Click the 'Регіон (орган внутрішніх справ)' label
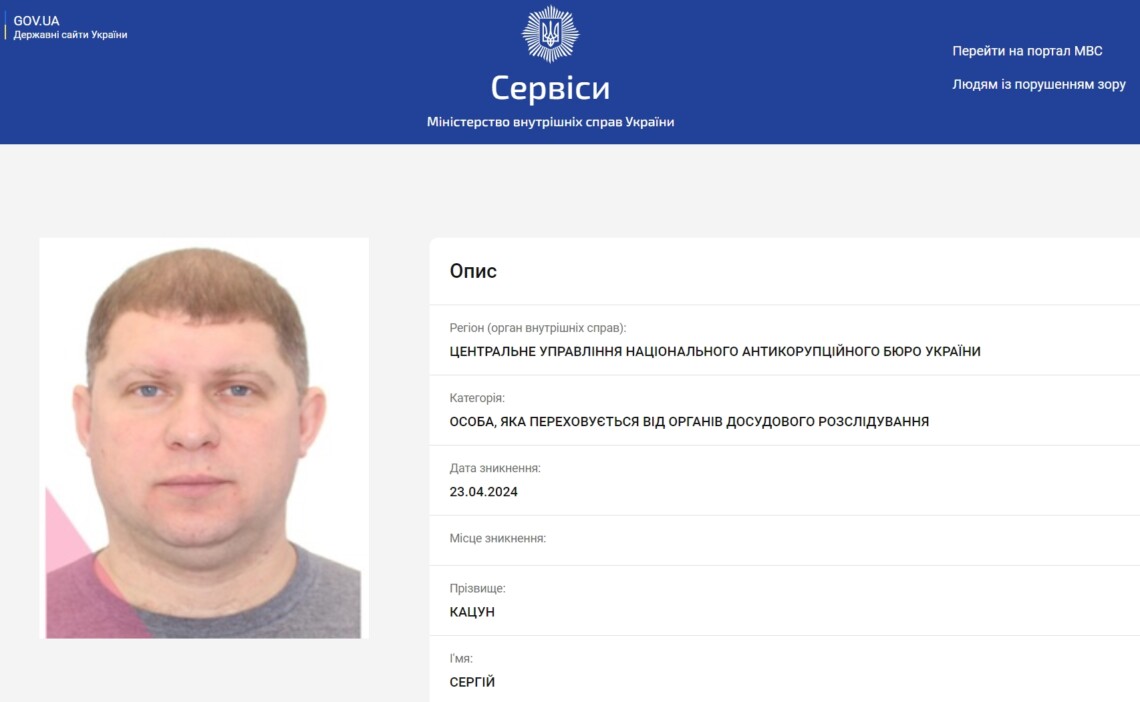The height and width of the screenshot is (702, 1140). 537,328
